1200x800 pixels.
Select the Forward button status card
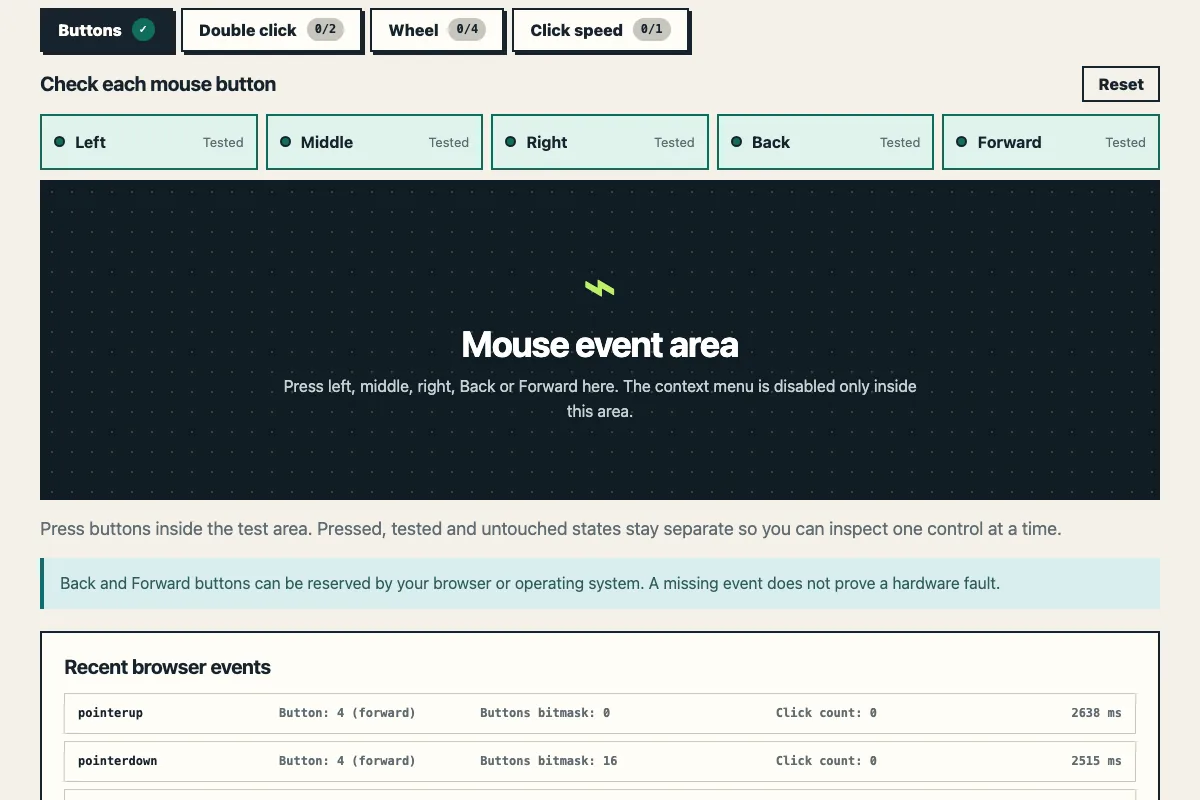click(x=1051, y=142)
